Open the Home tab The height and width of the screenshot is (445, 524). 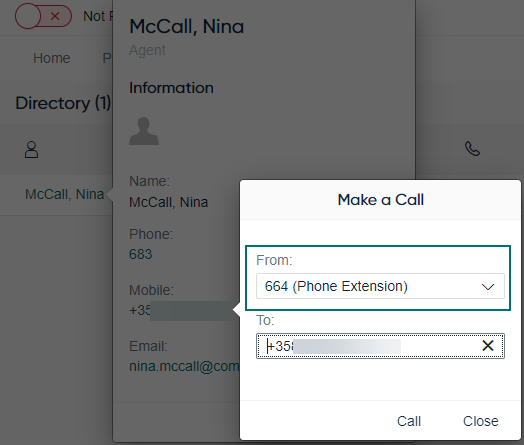pyautogui.click(x=52, y=58)
